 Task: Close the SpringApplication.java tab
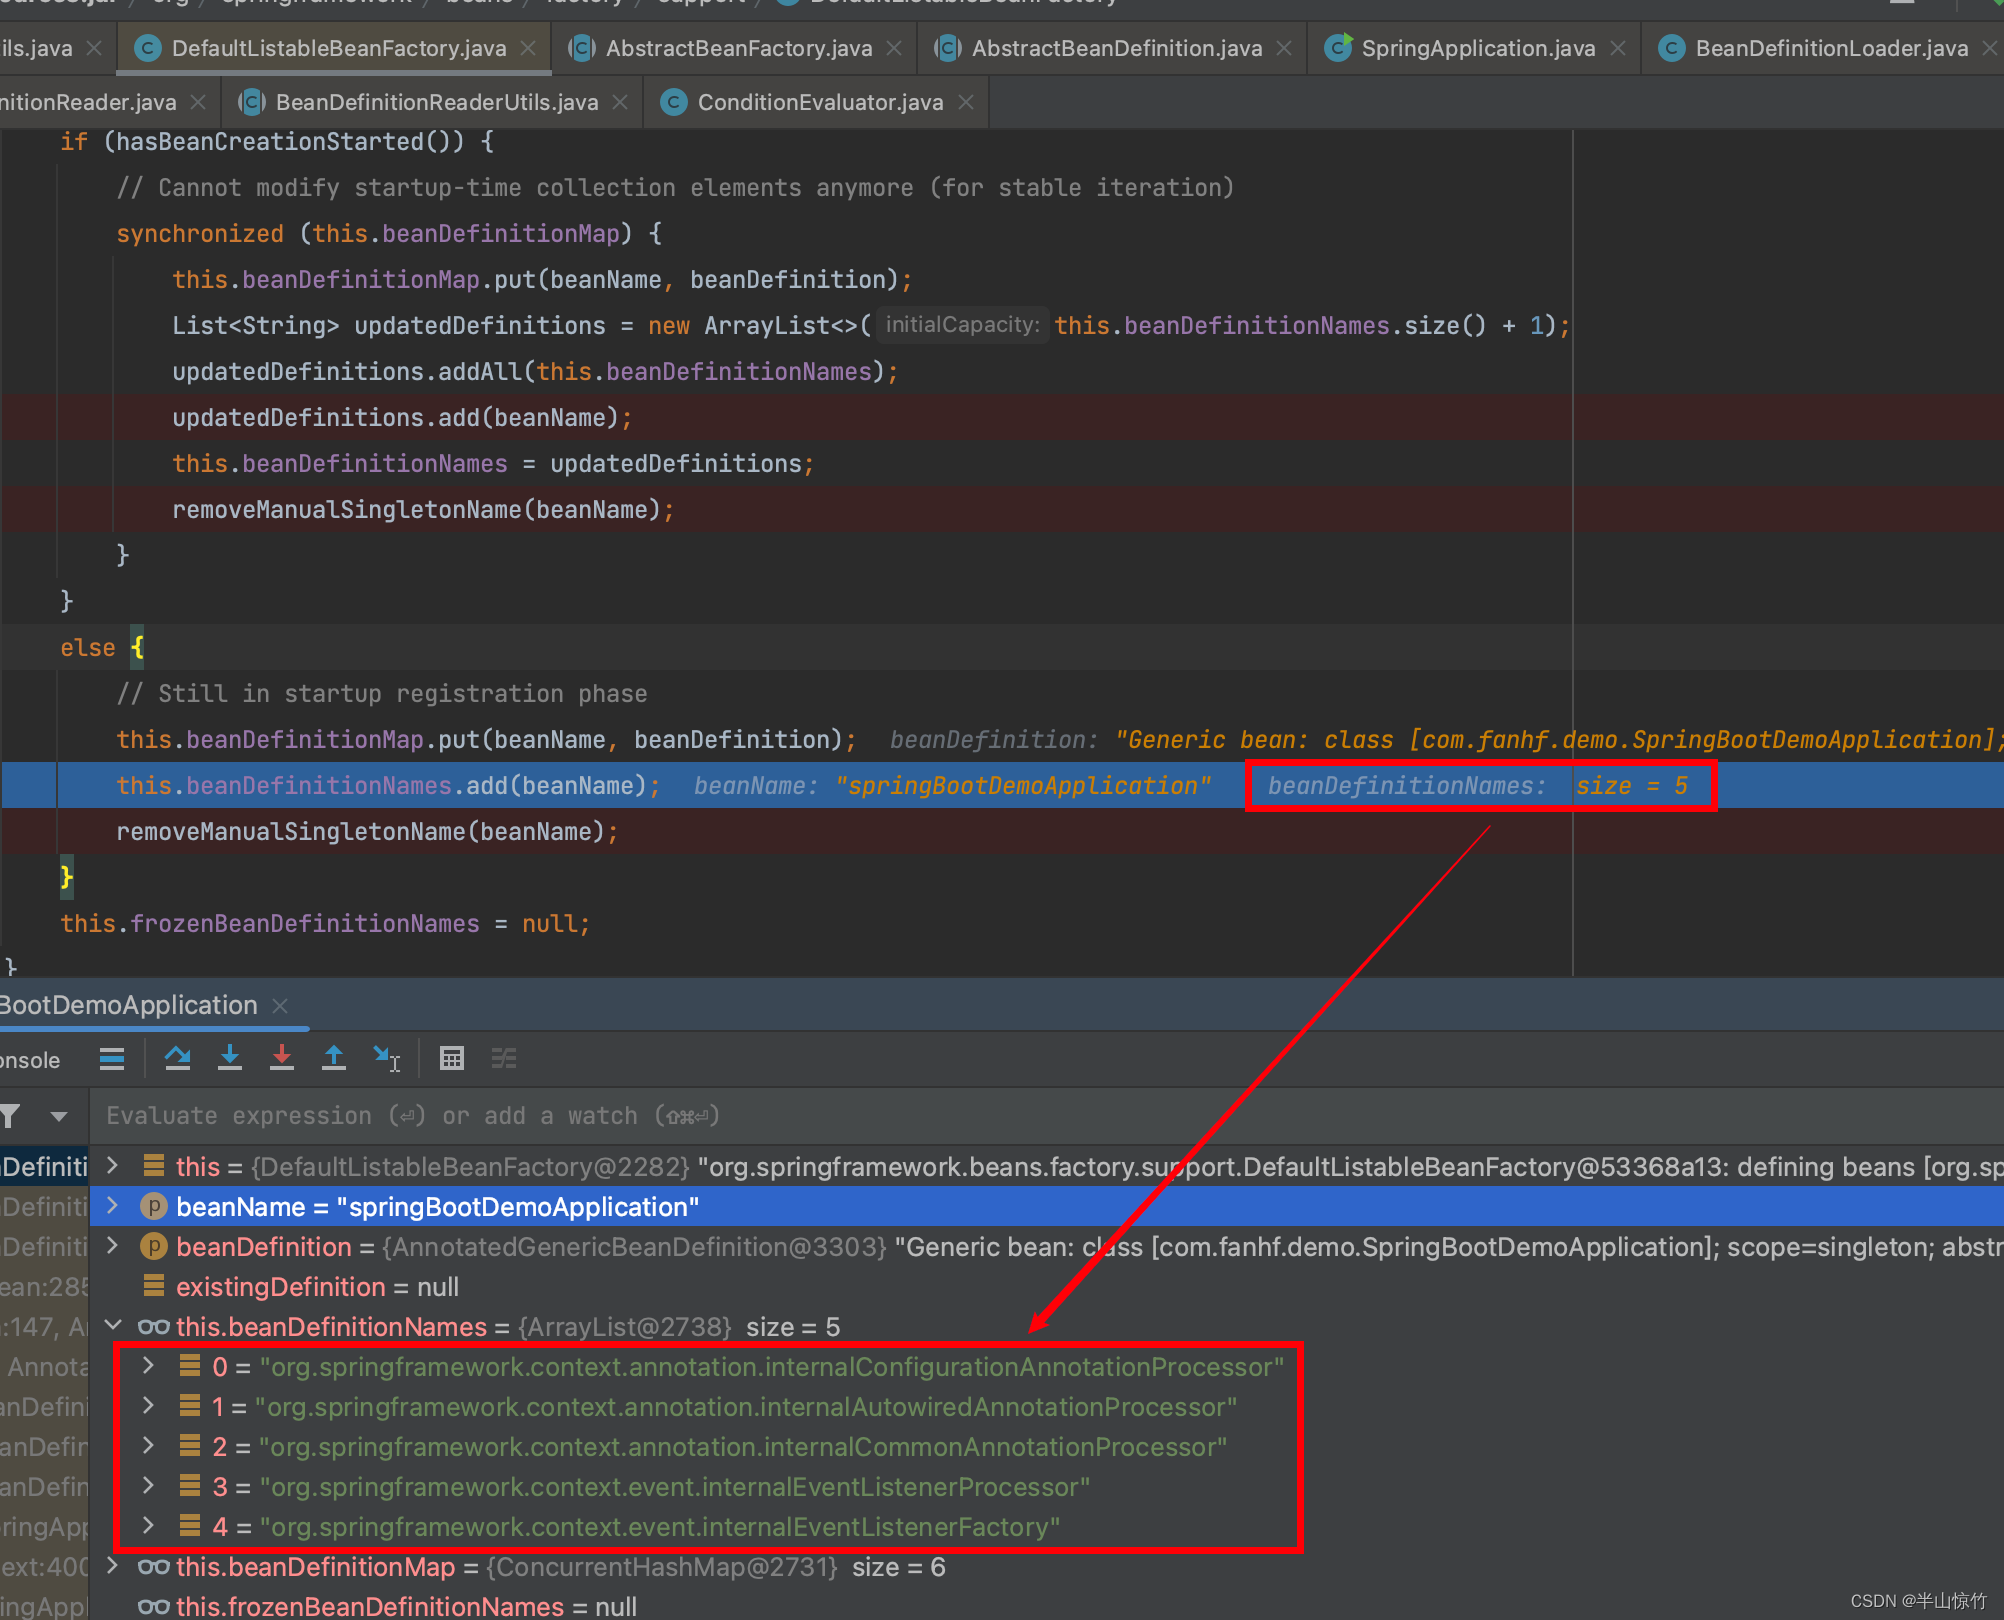(1618, 48)
